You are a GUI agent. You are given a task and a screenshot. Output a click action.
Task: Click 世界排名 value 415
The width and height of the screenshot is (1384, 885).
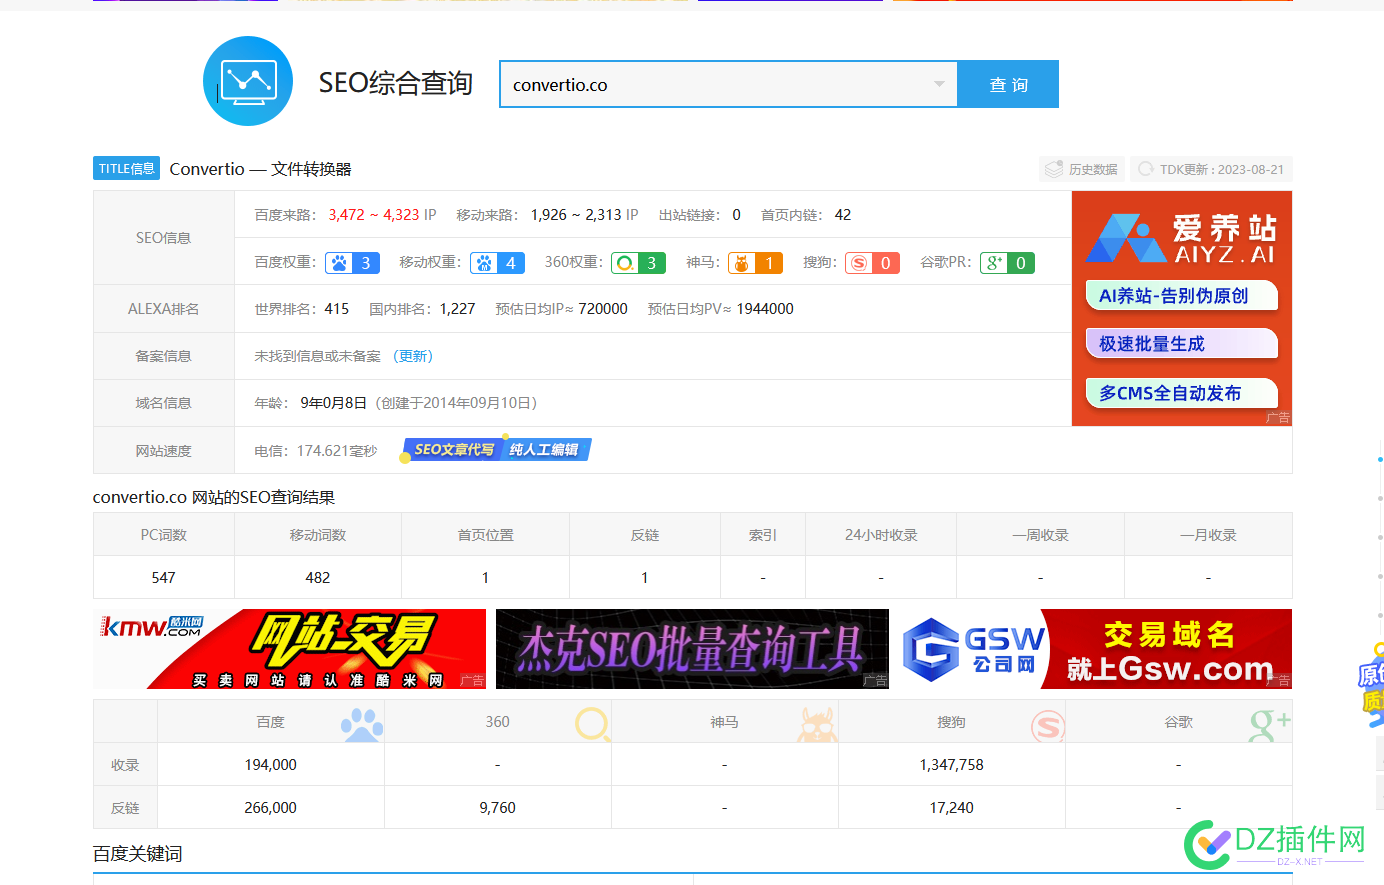(337, 309)
